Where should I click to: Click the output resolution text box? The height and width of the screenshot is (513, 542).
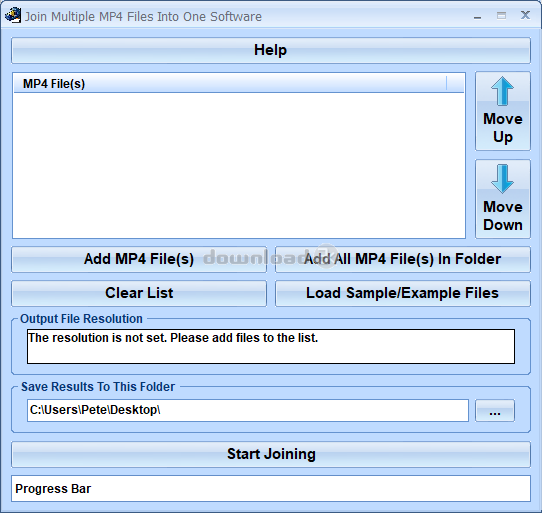[x=271, y=346]
